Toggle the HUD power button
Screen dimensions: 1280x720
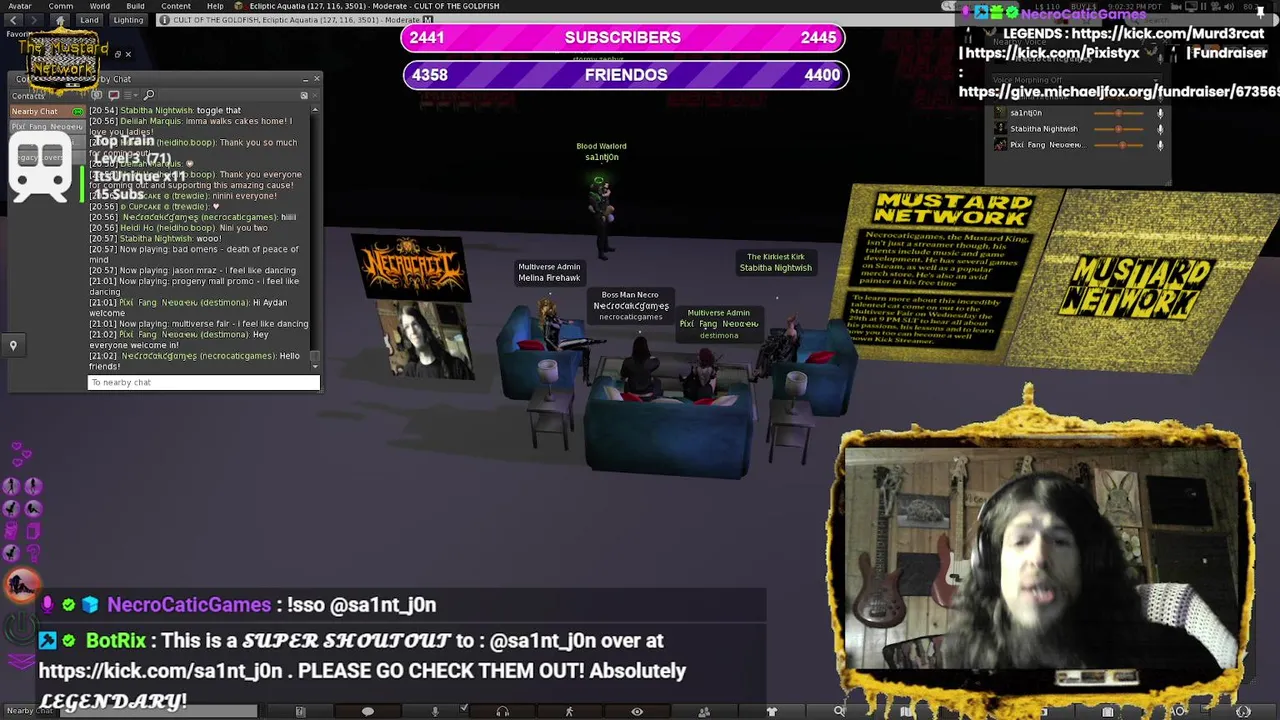[21, 627]
